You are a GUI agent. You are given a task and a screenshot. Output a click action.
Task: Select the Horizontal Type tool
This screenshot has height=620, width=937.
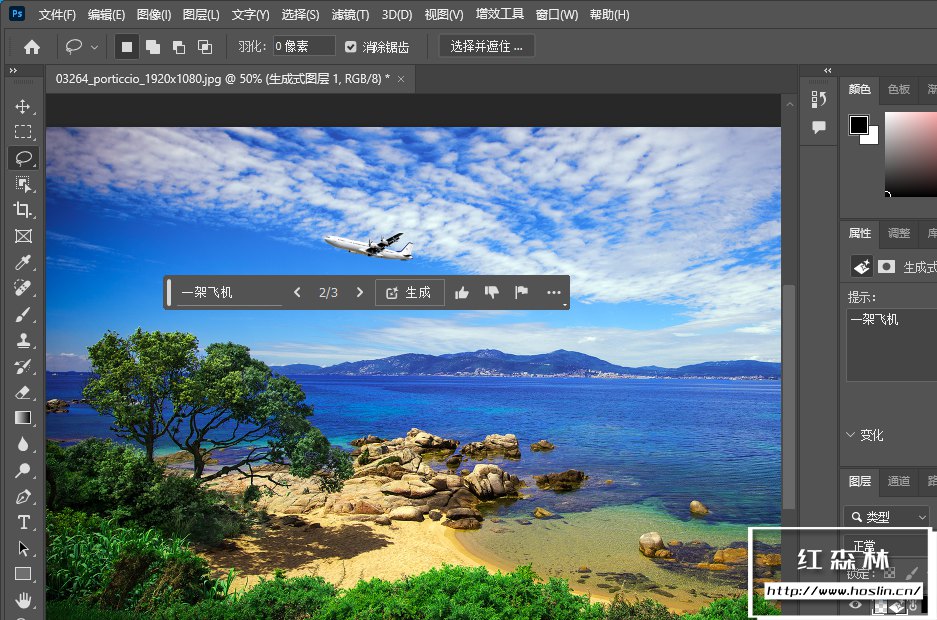23,523
